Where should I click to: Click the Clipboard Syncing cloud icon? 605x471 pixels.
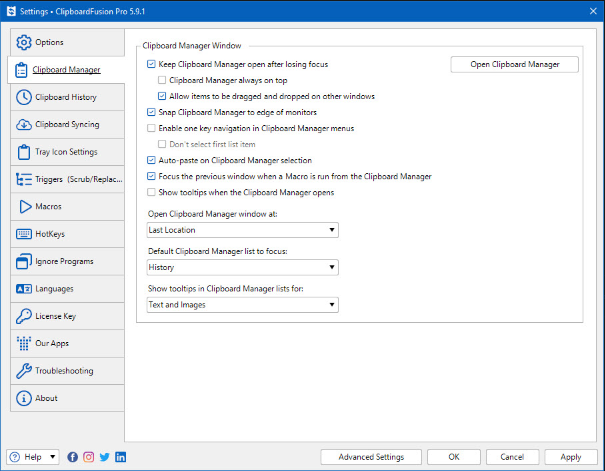[24, 125]
